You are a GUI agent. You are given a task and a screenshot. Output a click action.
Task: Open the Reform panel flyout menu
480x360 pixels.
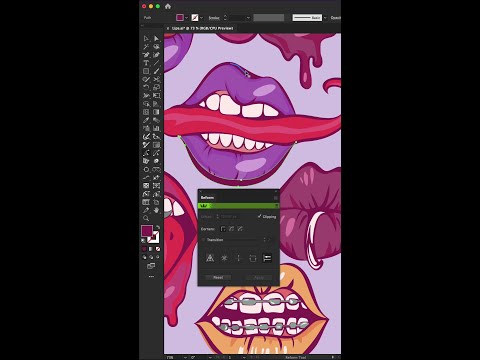pos(276,198)
